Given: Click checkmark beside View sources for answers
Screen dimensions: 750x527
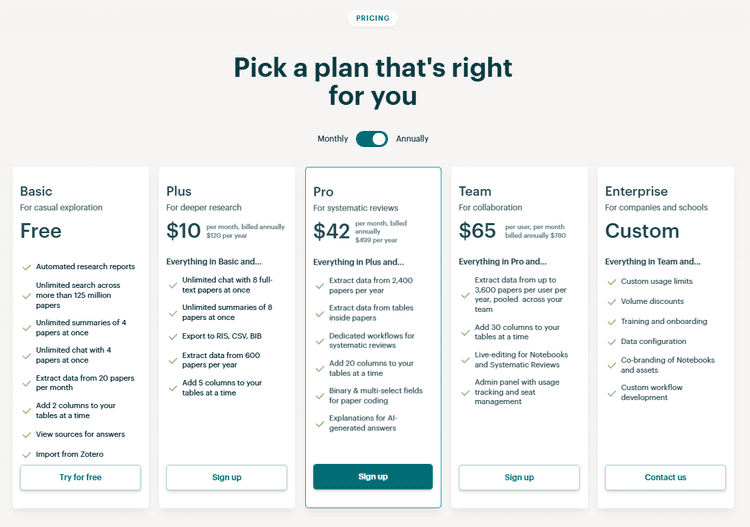Looking at the screenshot, I should coord(27,434).
